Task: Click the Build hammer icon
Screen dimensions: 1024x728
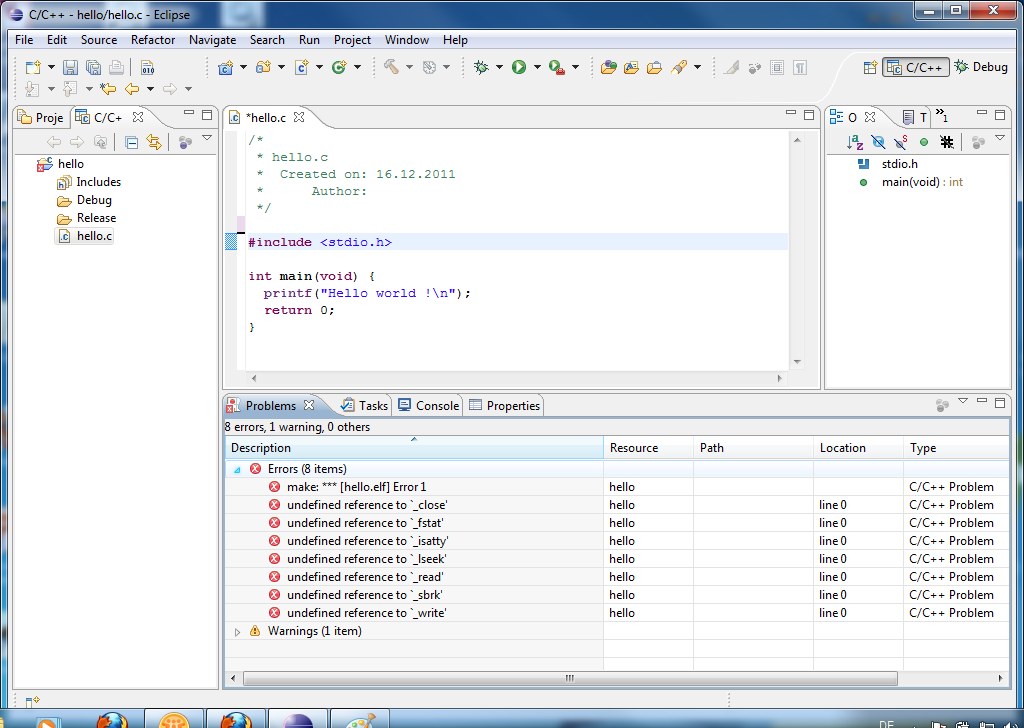Action: [391, 68]
